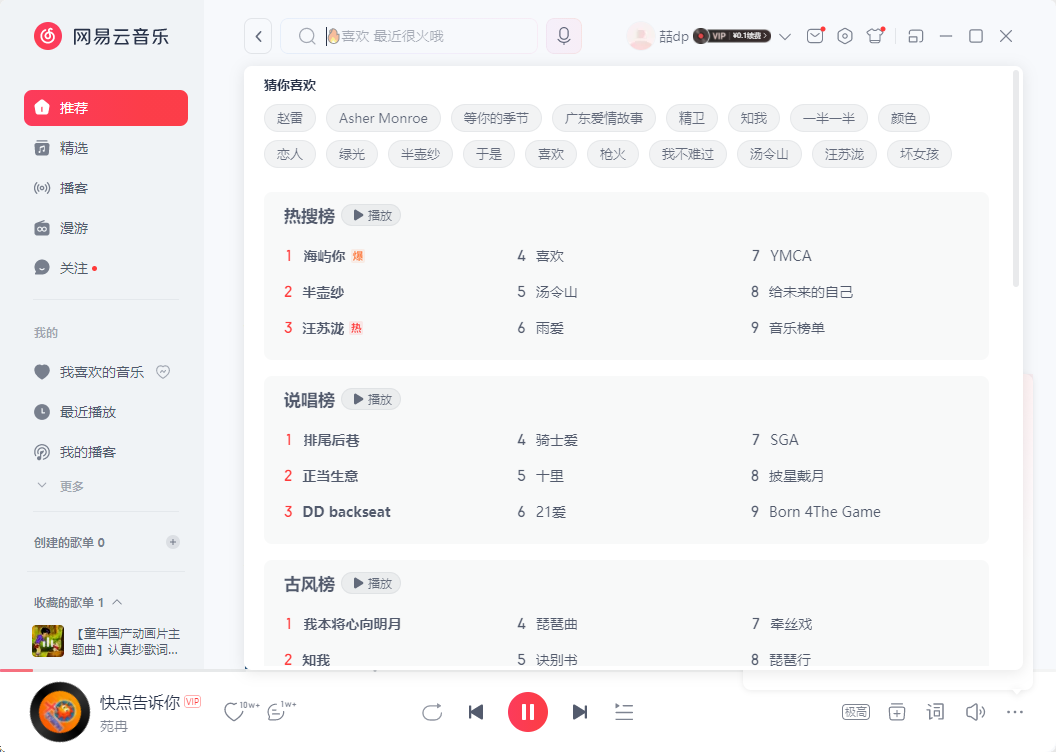Search hot item 海屿你
Viewport: 1056px width, 752px height.
(324, 256)
